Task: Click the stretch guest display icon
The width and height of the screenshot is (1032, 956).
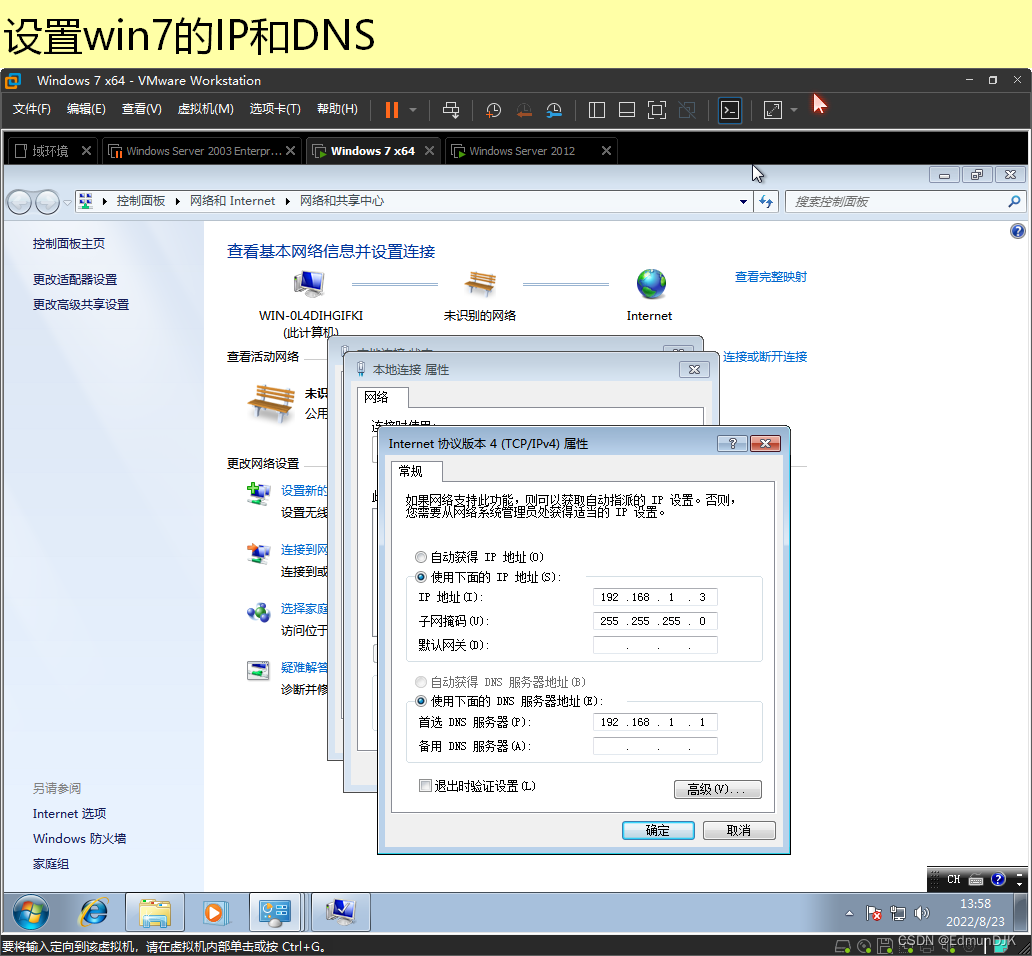Action: click(x=773, y=110)
